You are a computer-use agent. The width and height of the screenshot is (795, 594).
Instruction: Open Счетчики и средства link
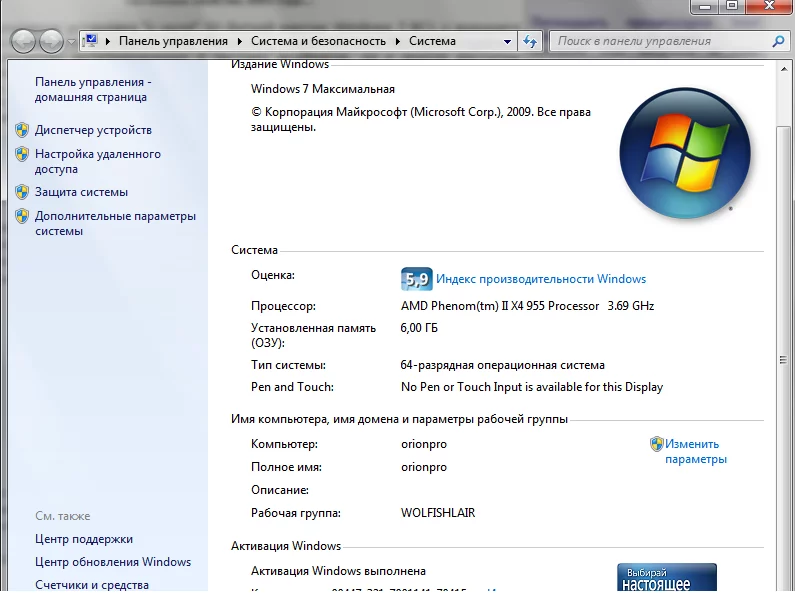pyautogui.click(x=92, y=585)
